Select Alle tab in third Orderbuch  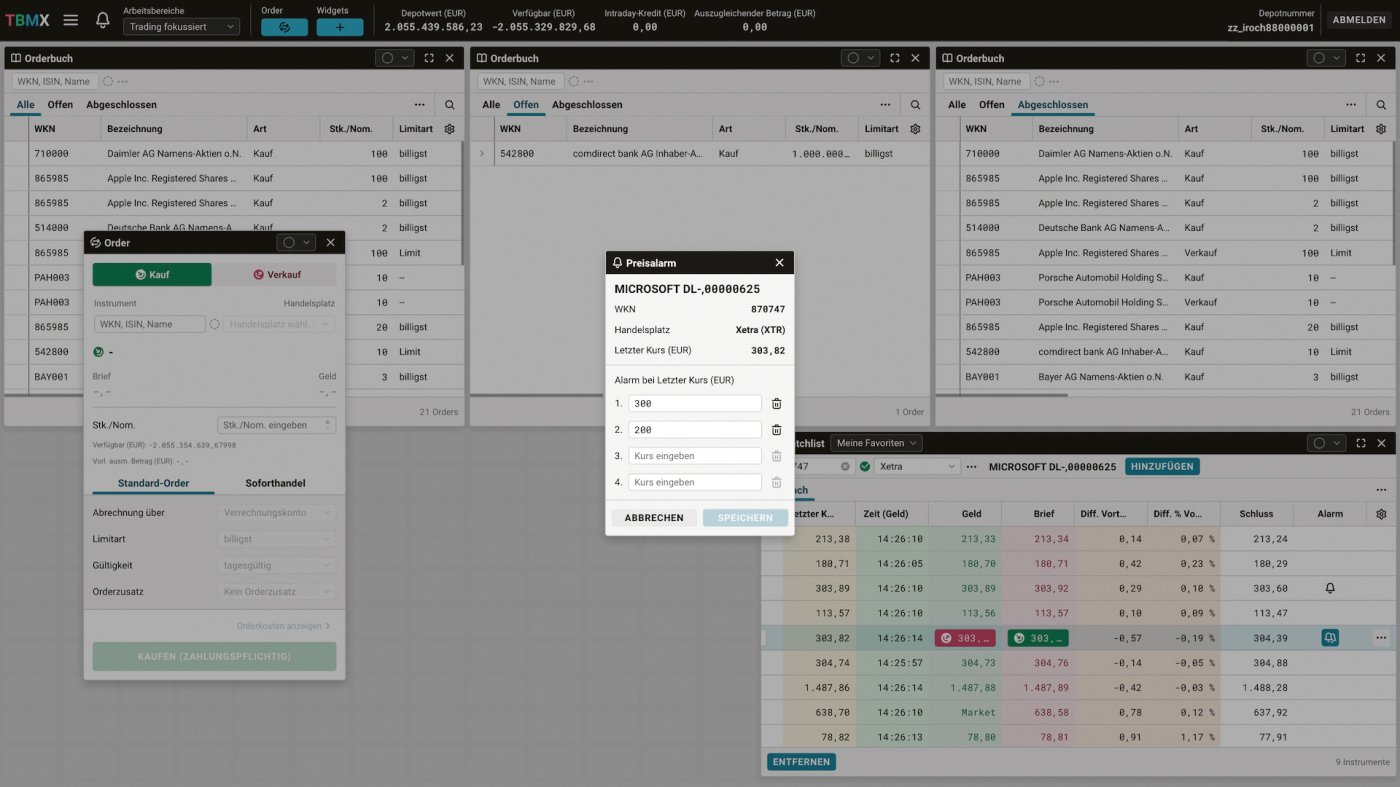[x=956, y=105]
